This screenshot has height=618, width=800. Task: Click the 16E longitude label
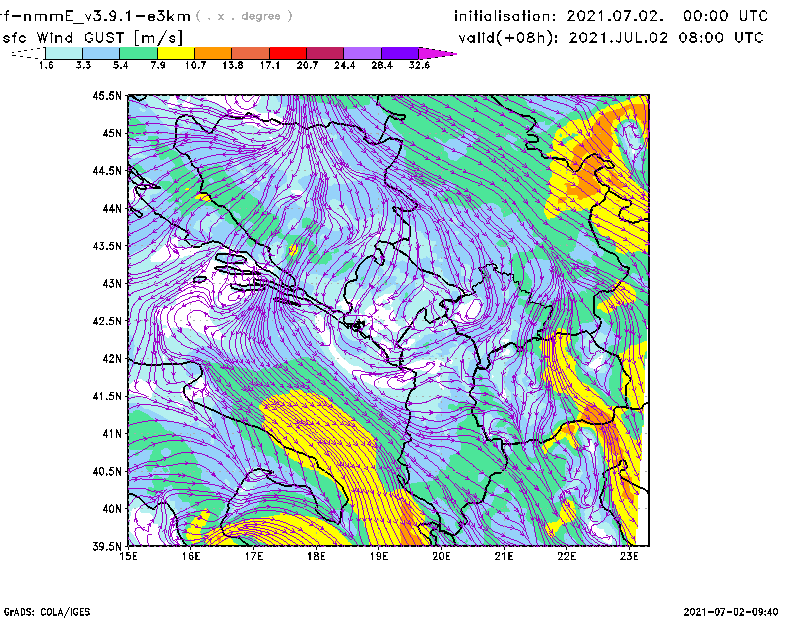pos(191,556)
